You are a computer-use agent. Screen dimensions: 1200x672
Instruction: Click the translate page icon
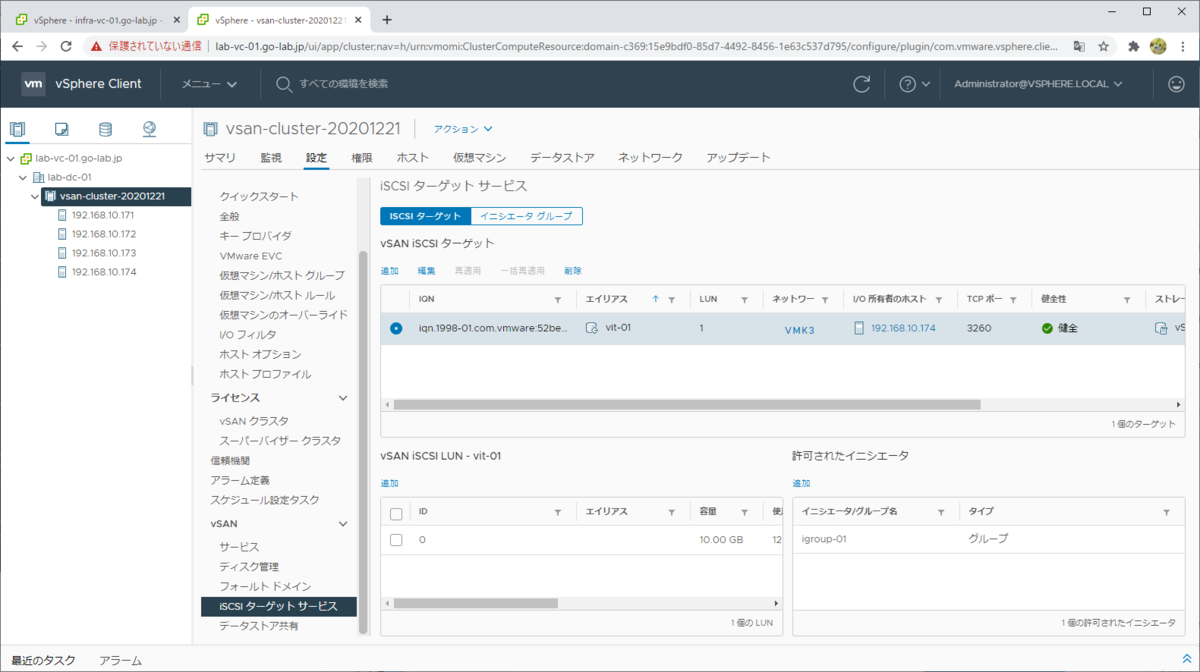(x=1079, y=46)
